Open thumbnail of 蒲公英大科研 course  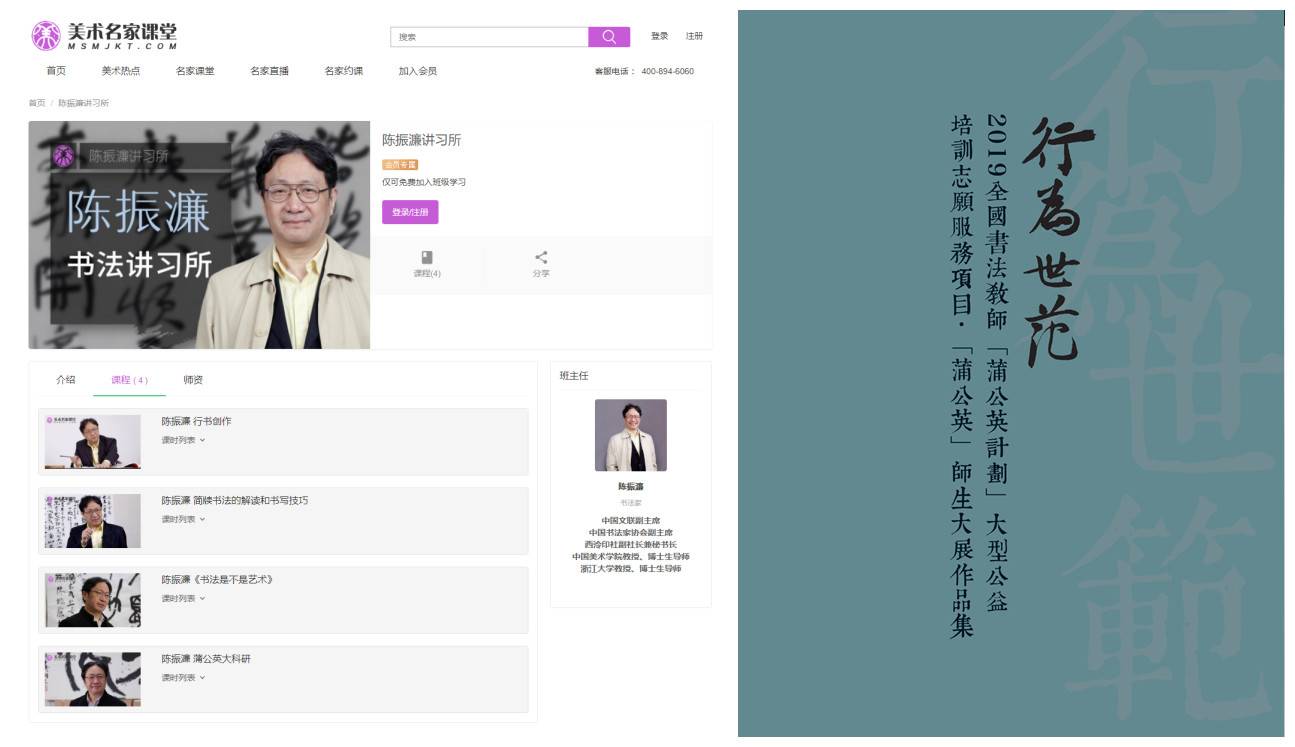(93, 679)
